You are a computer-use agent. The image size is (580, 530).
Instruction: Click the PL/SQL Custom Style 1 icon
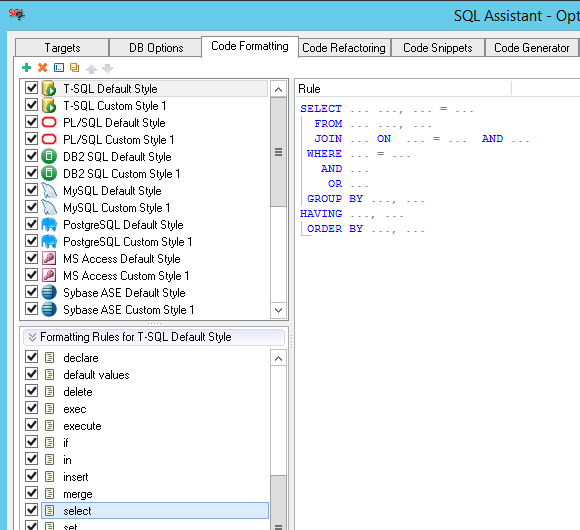tap(49, 139)
